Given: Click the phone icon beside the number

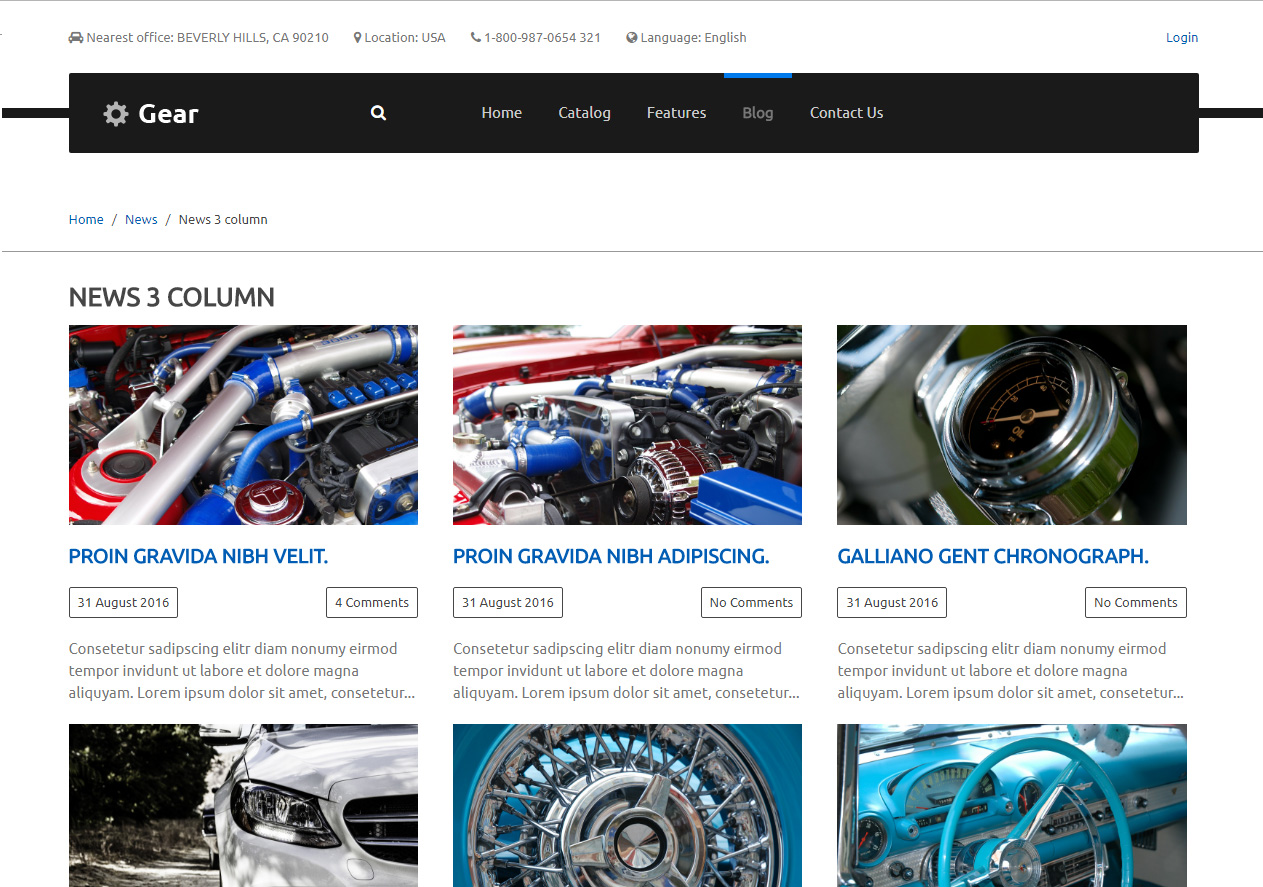Looking at the screenshot, I should click(475, 38).
